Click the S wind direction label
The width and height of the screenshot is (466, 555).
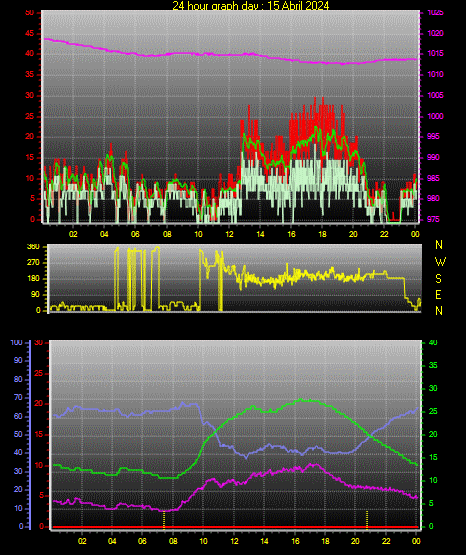pos(438,279)
